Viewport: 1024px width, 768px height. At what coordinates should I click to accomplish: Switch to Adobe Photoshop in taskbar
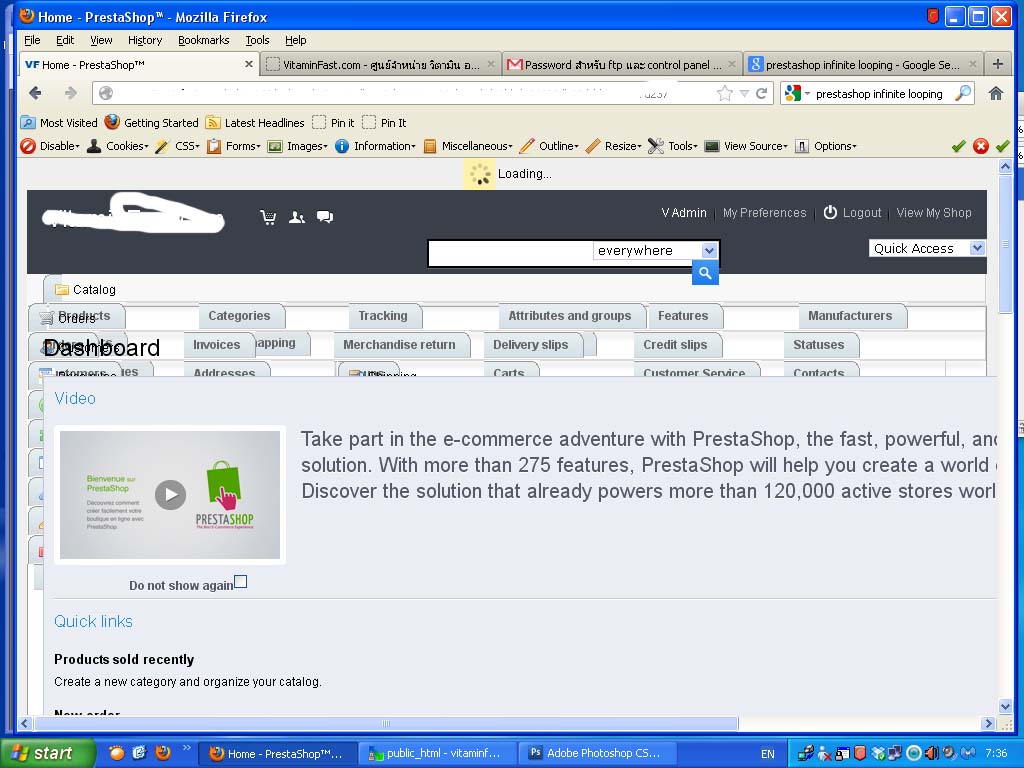(x=598, y=753)
